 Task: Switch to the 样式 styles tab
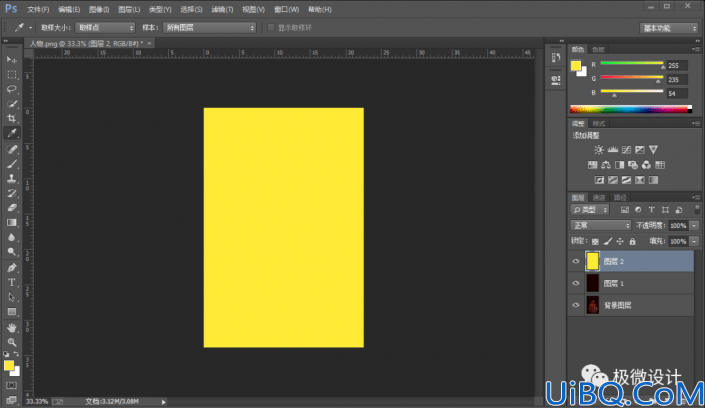tap(598, 123)
